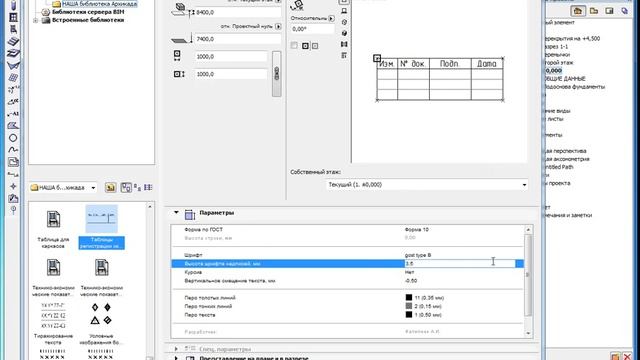Image resolution: width=640 pixels, height=360 pixels.
Task: Click the Перо тонких линий gray swatch
Action: pos(409,306)
